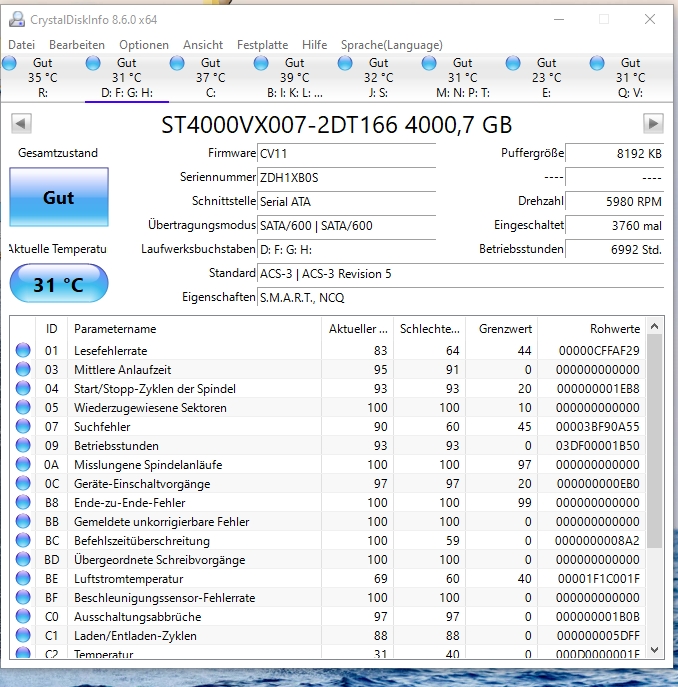
Task: Click the CrystalDiskInfo title bar icon
Action: click(x=17, y=19)
